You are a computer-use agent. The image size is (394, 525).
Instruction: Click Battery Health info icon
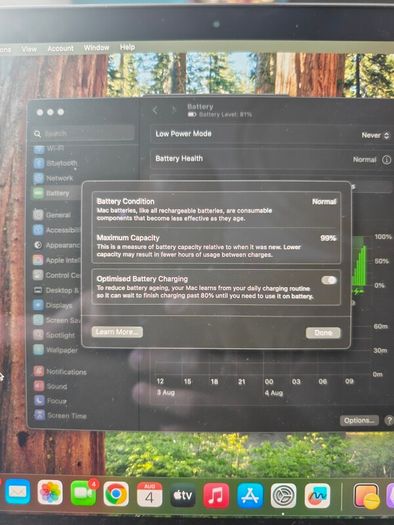(x=386, y=160)
